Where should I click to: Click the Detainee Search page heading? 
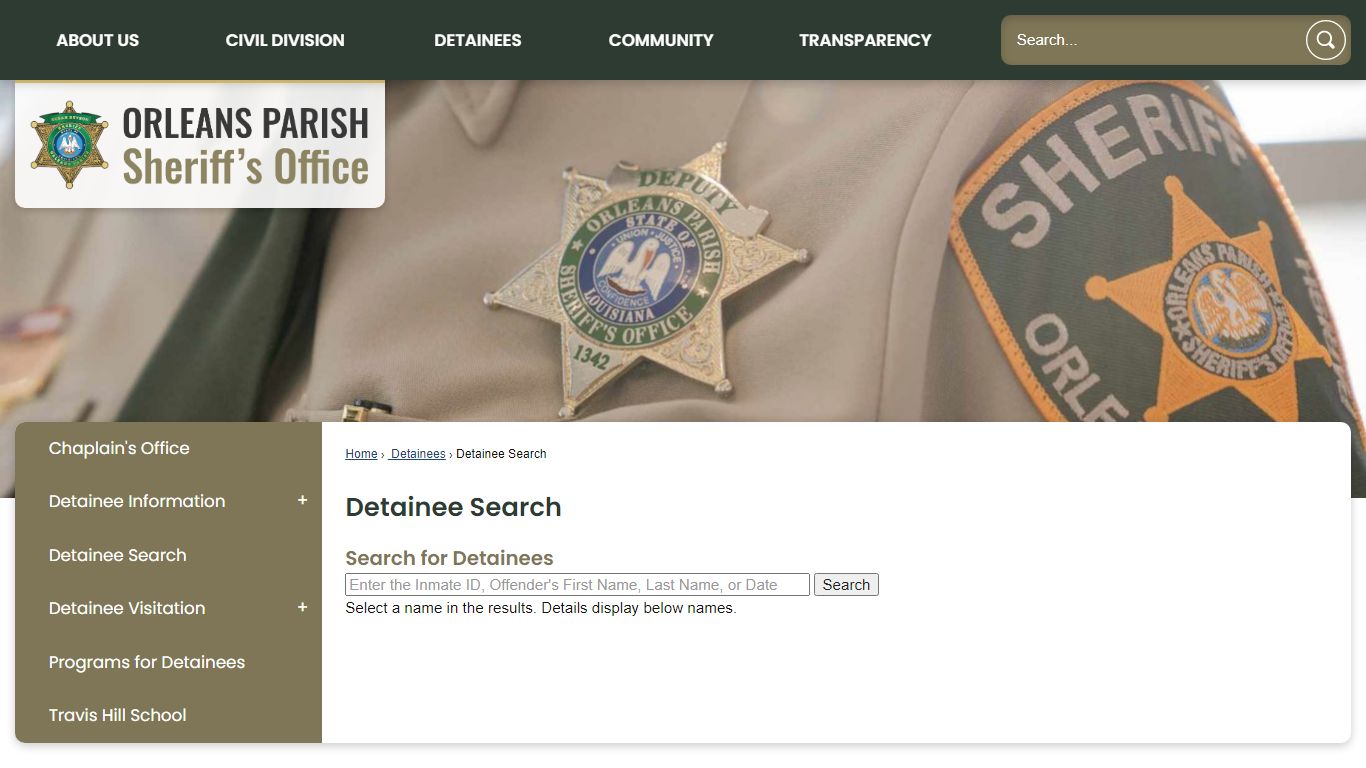click(x=453, y=507)
